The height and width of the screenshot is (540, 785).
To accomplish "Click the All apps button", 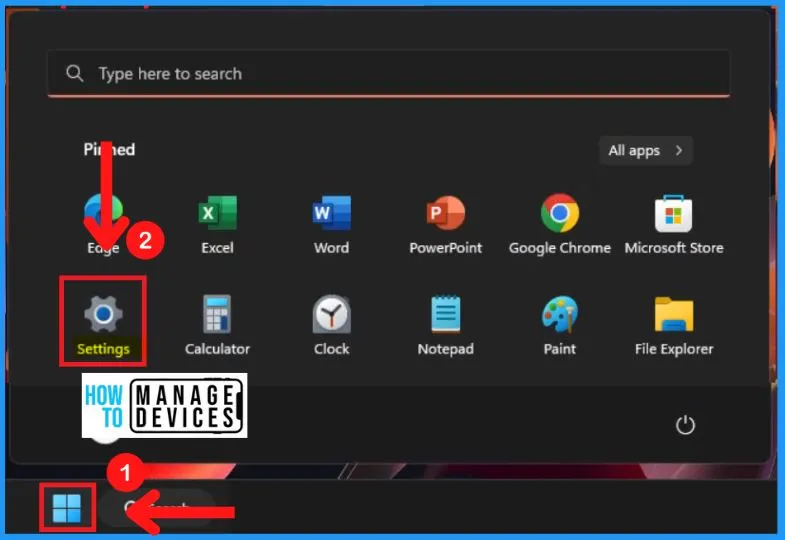I will tap(645, 150).
